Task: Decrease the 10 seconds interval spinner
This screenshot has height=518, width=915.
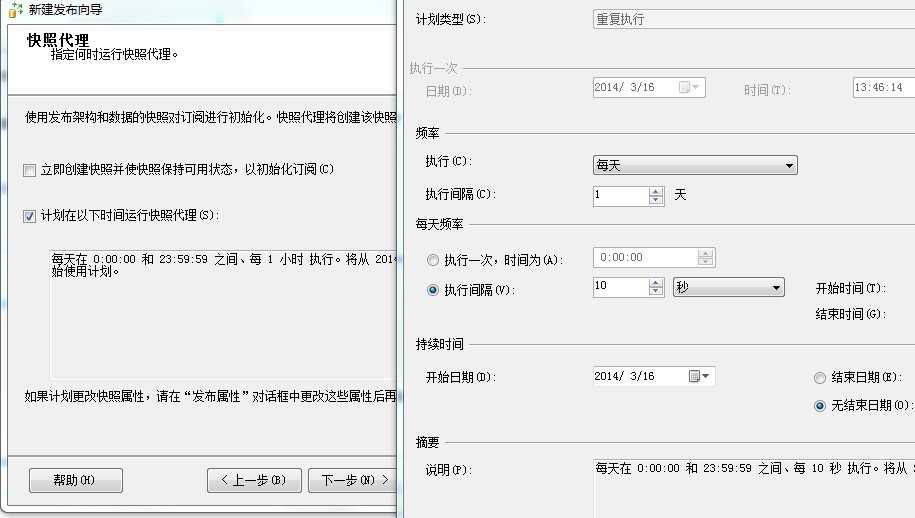Action: [656, 291]
